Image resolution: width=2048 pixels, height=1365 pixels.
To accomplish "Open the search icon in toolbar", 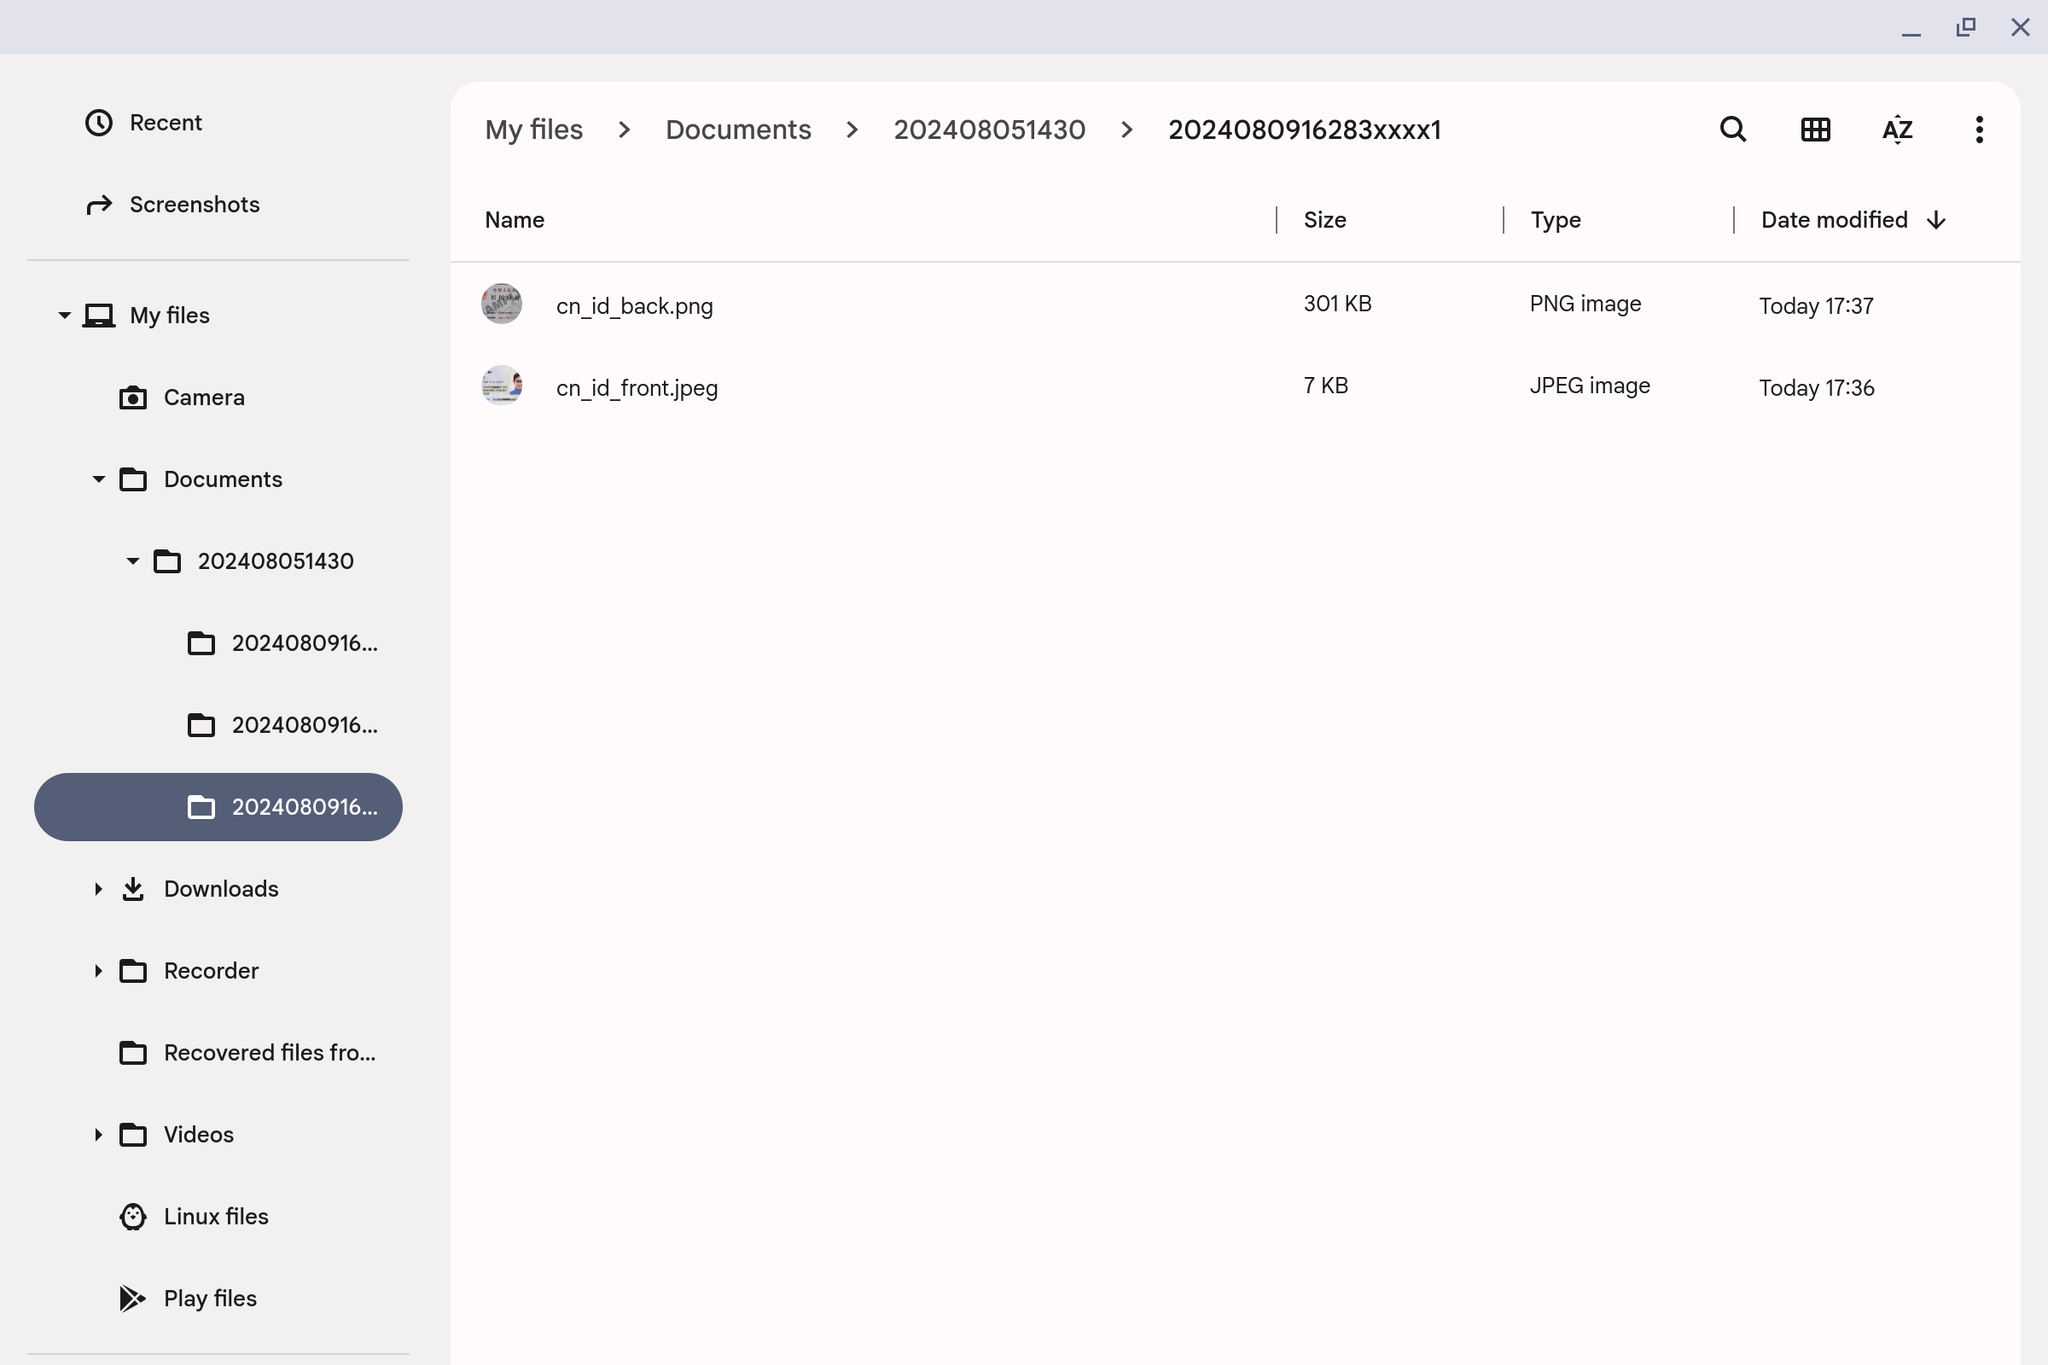I will 1733,130.
